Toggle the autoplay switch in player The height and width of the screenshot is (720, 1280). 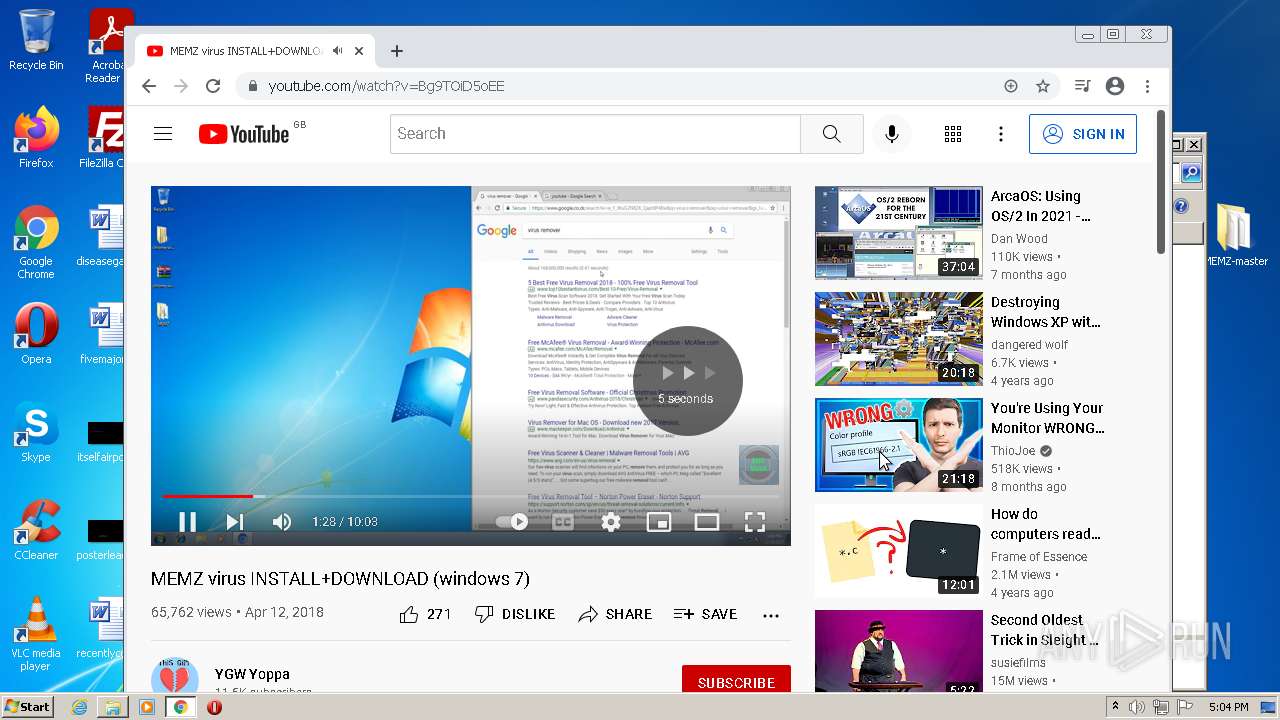pyautogui.click(x=513, y=522)
